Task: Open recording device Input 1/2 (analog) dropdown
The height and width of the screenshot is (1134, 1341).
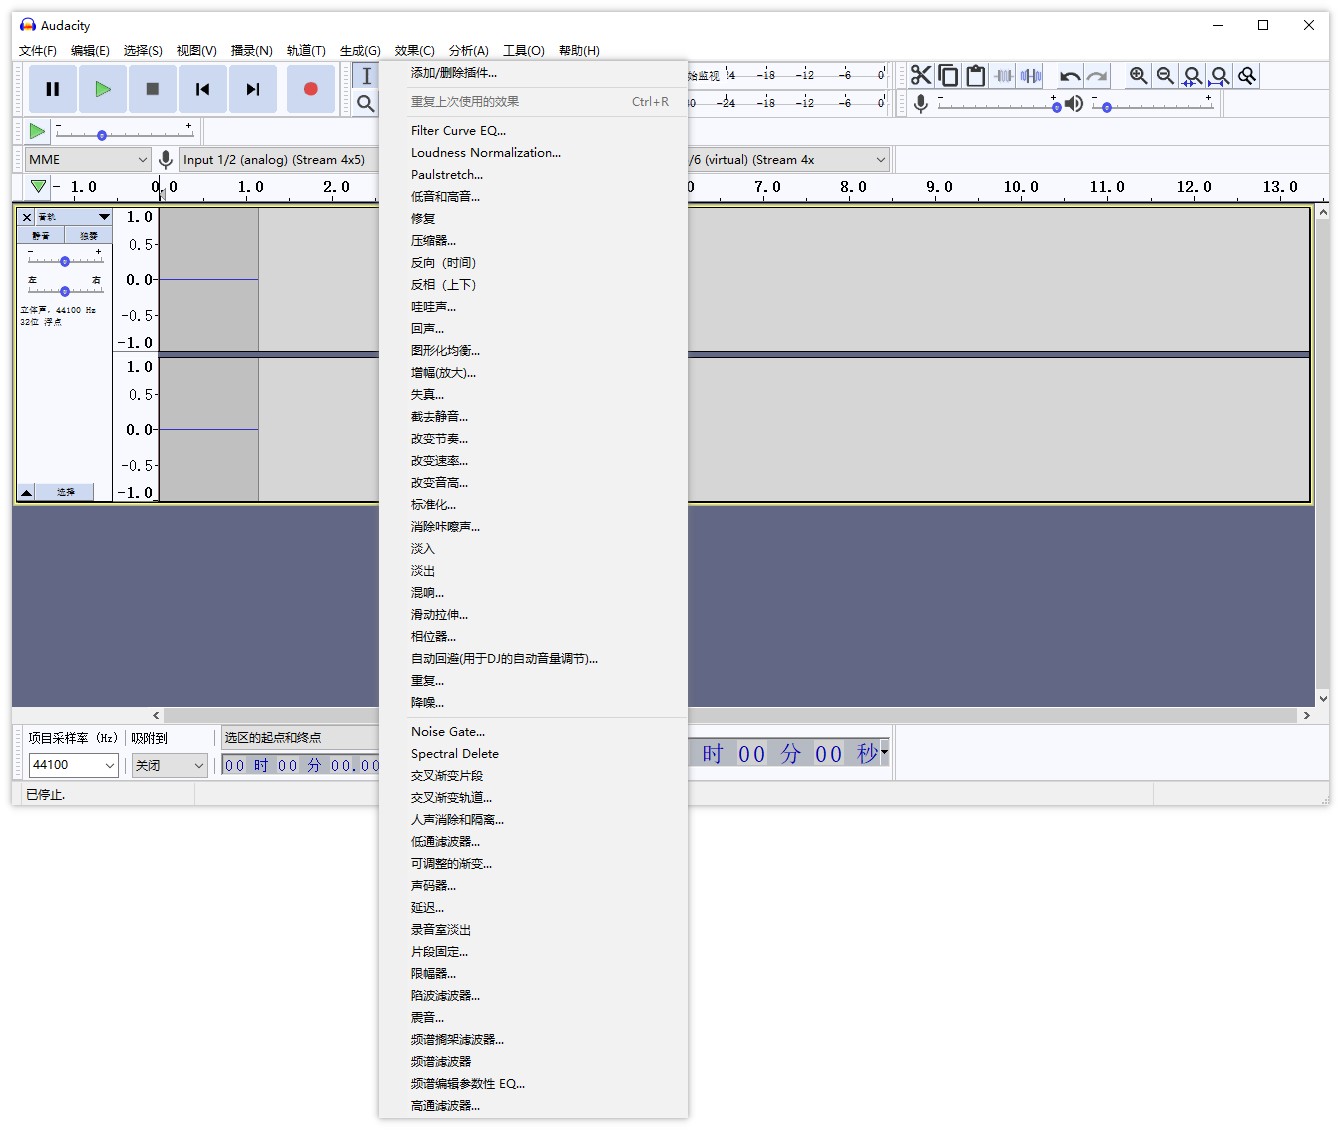Action: click(278, 159)
